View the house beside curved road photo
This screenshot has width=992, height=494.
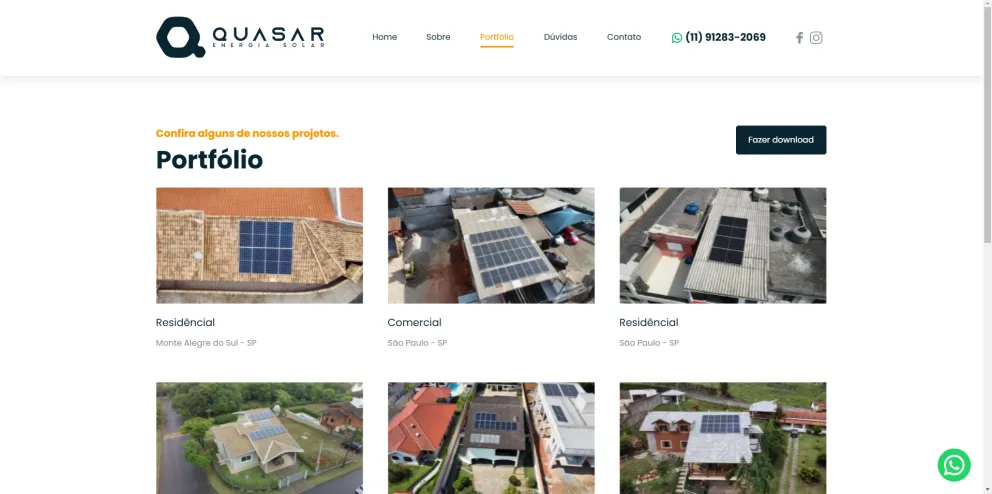coord(259,438)
